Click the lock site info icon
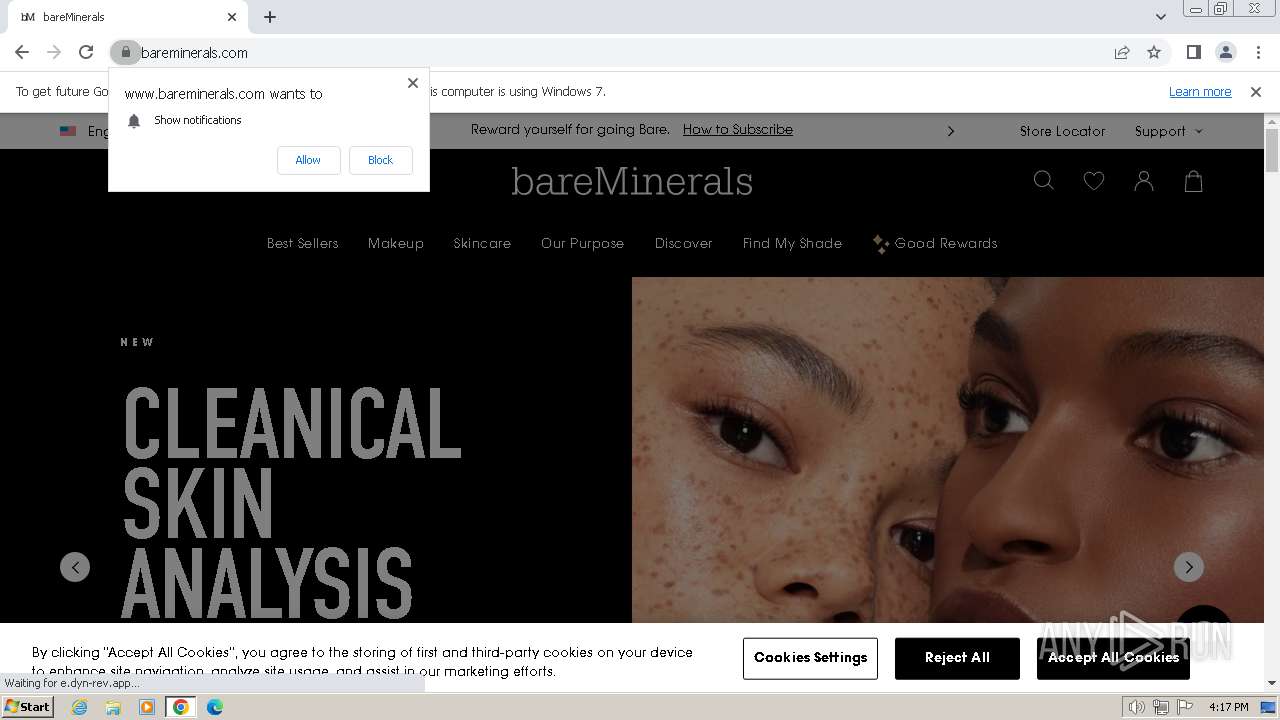 coord(125,52)
